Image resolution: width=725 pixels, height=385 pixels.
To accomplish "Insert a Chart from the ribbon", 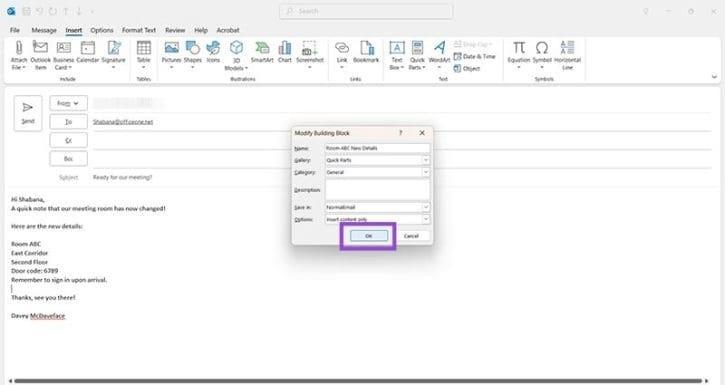I will click(285, 48).
